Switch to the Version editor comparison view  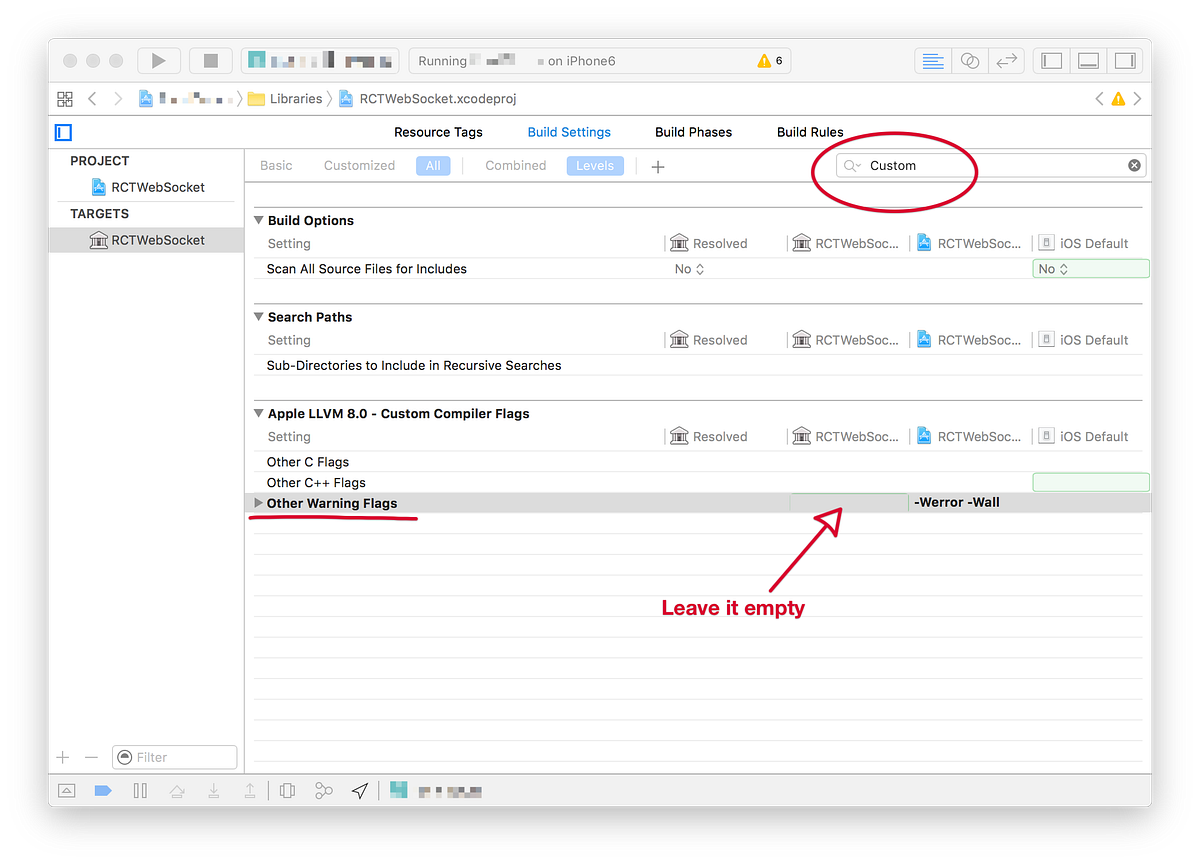click(1007, 60)
